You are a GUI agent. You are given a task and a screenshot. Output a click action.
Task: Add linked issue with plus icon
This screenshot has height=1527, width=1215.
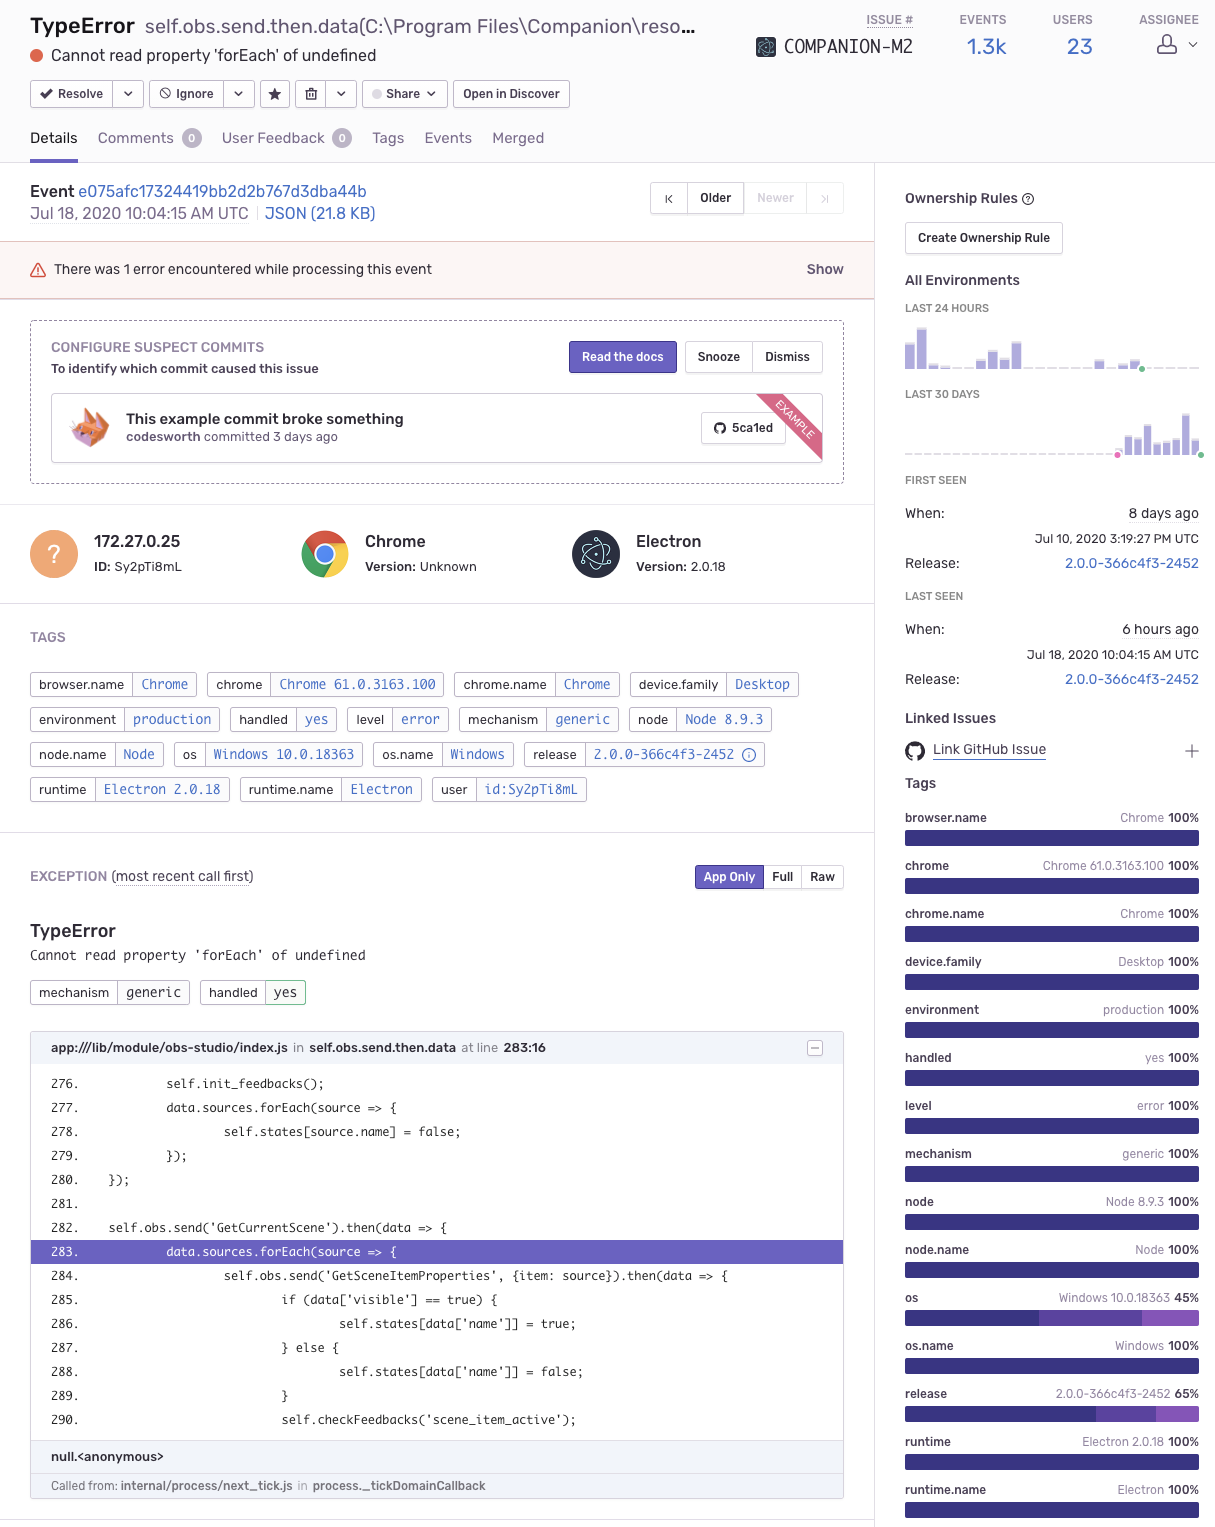pyautogui.click(x=1191, y=751)
